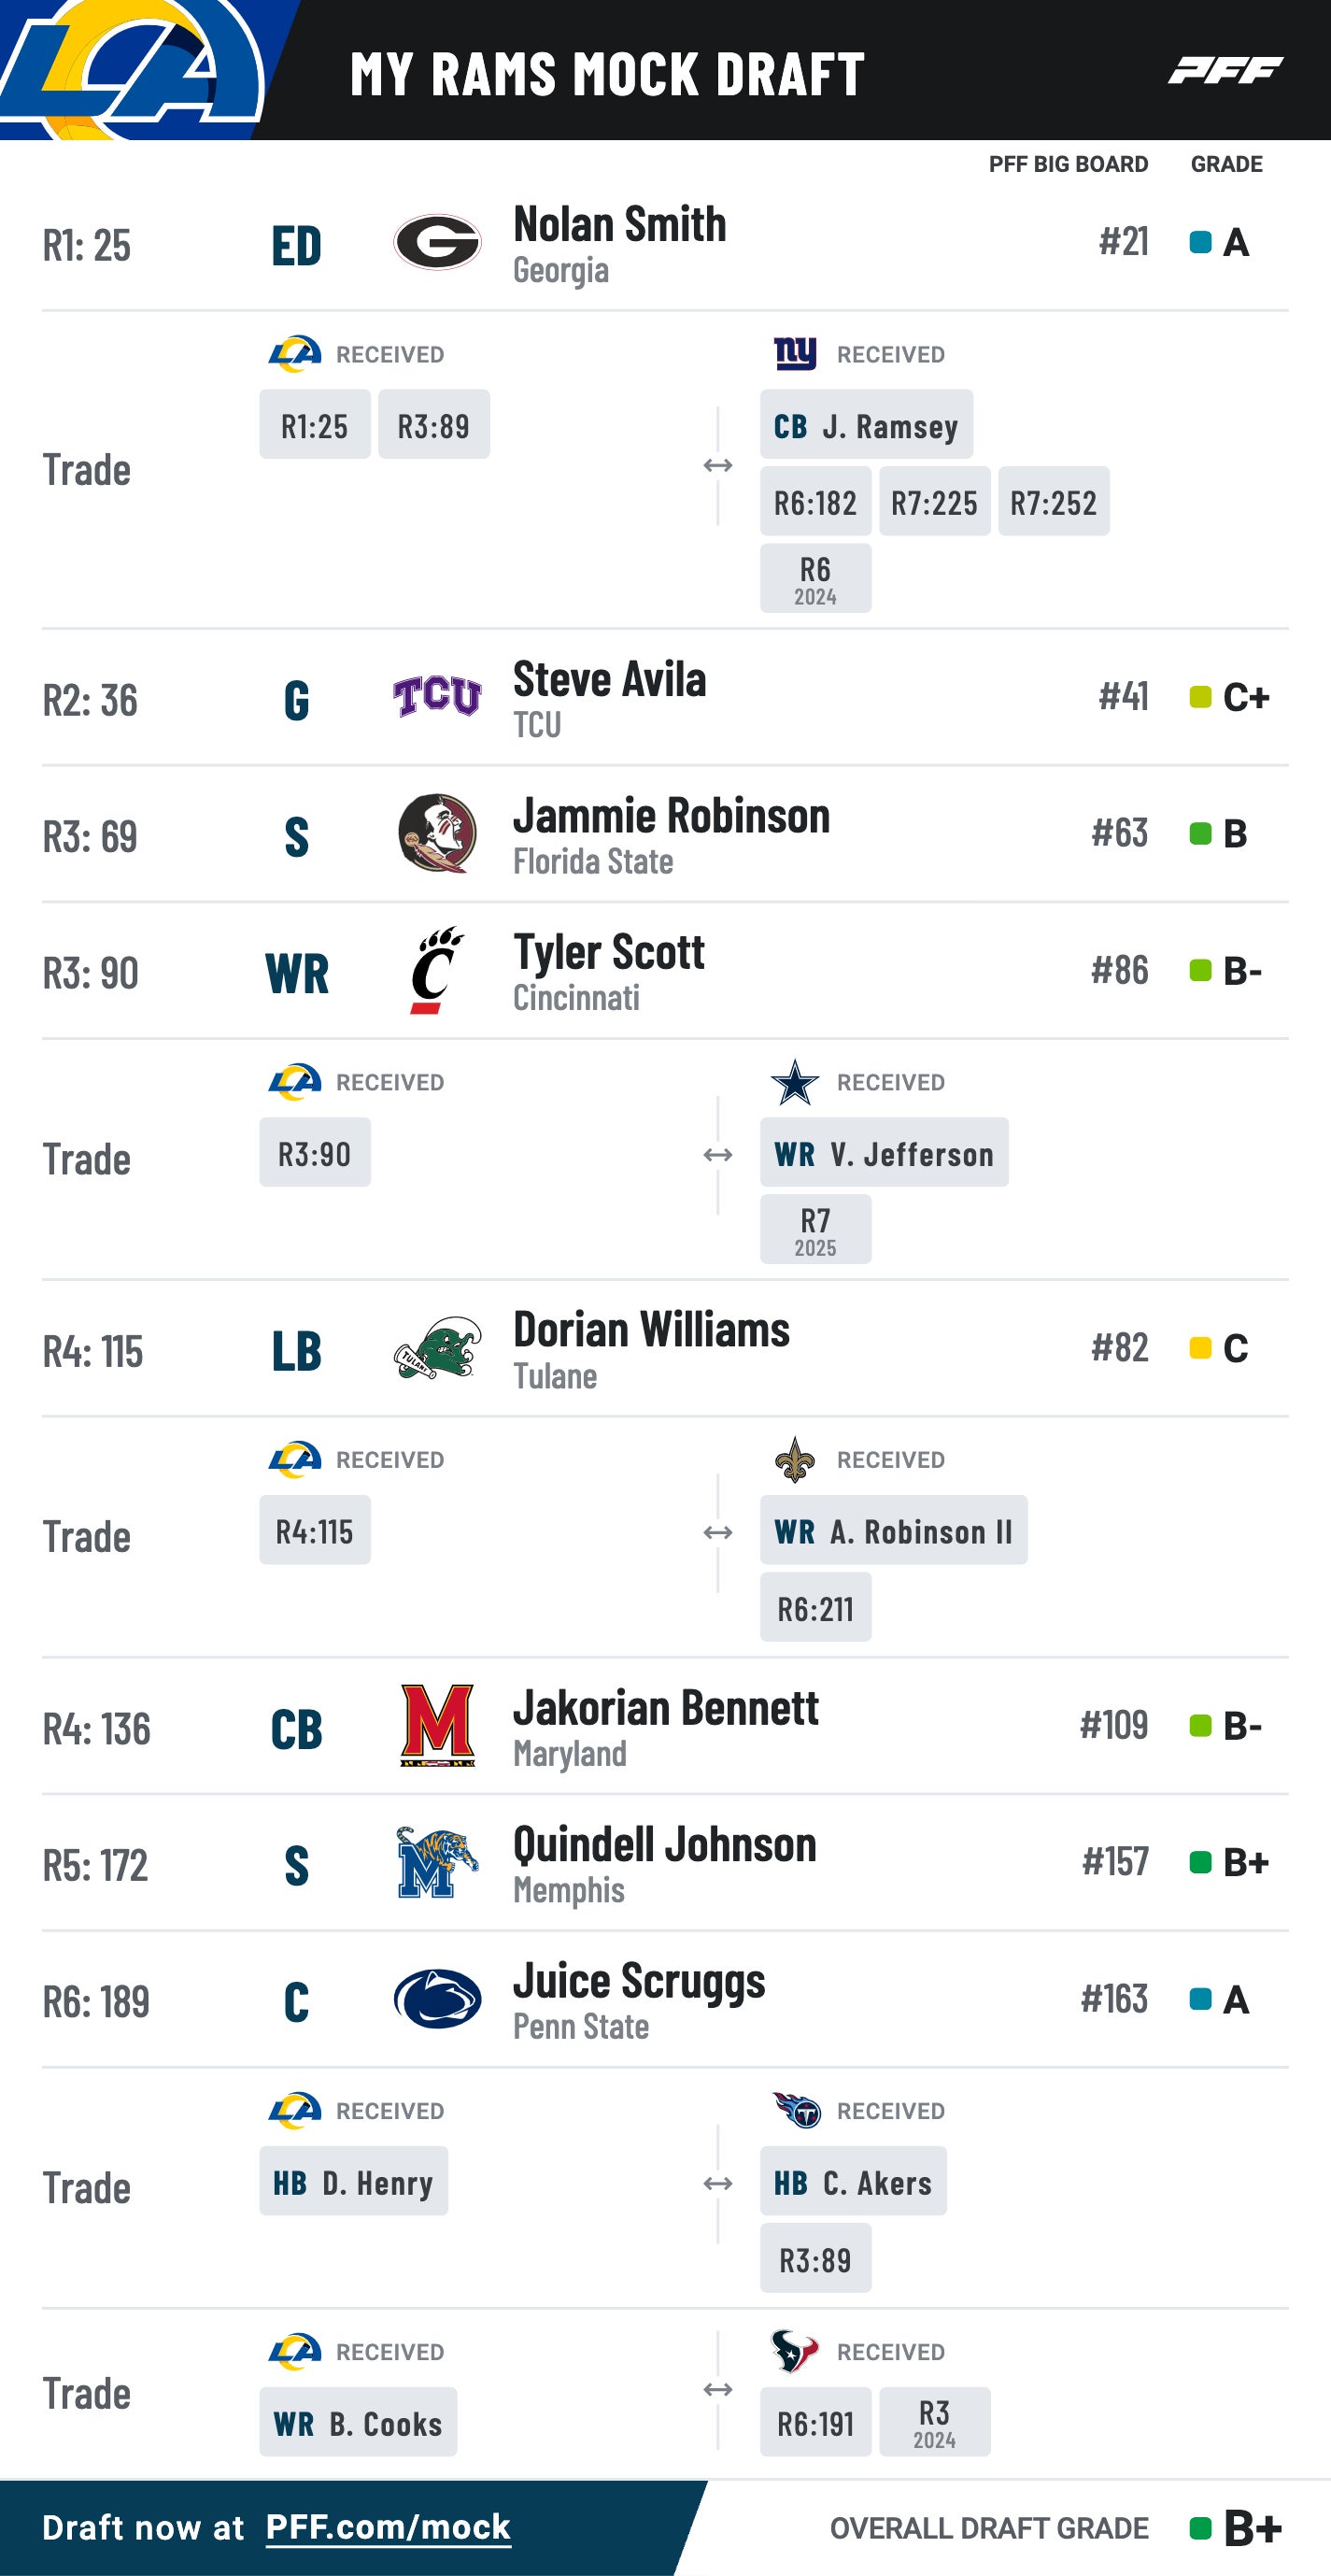Click the Cincinnati Bearcats logo
Viewport: 1331px width, 2576px height.
click(437, 970)
